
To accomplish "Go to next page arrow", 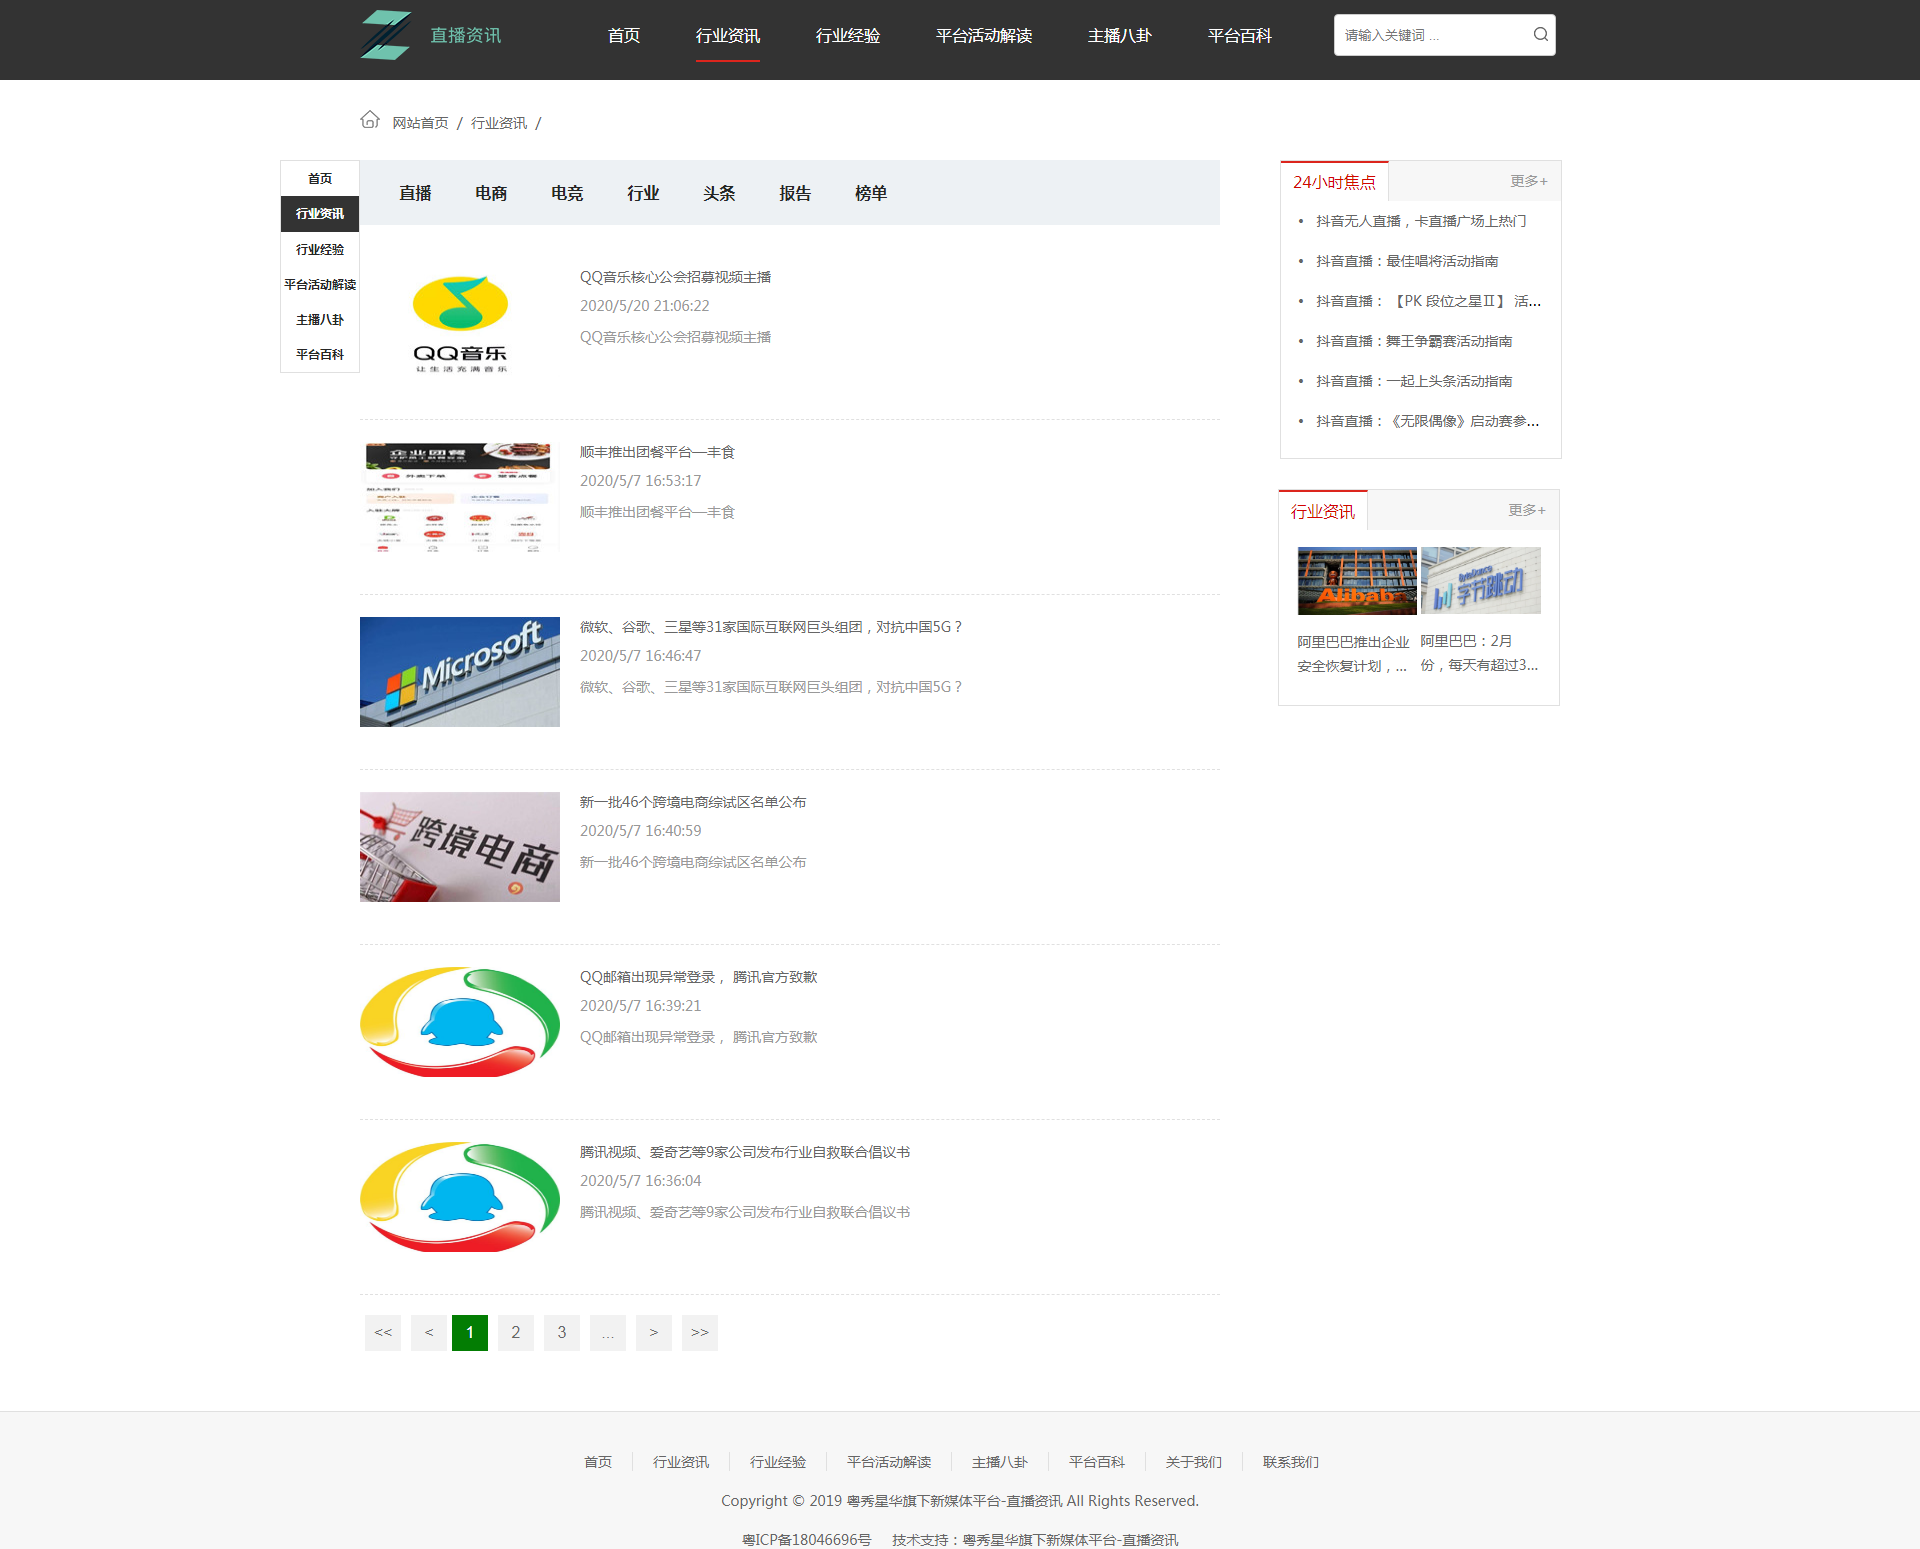I will pyautogui.click(x=654, y=1332).
